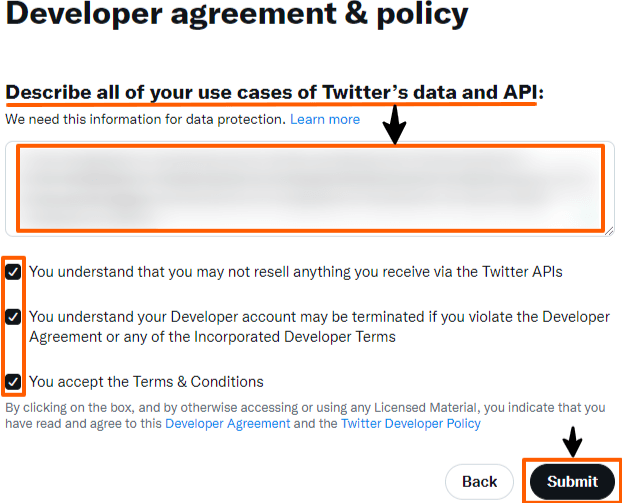Click the 'Developer account may be terminated' label
Screen dimensions: 622x503
point(319,327)
